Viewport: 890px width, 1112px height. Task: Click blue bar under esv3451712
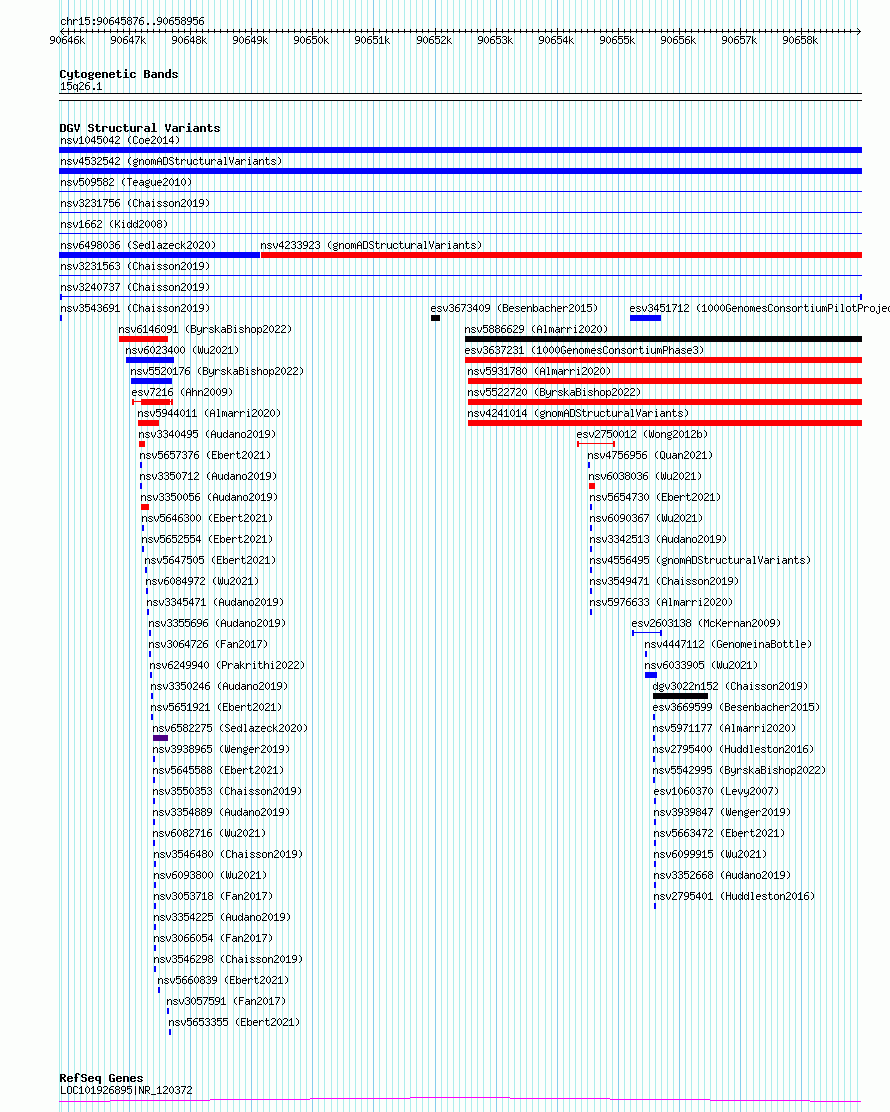645,318
